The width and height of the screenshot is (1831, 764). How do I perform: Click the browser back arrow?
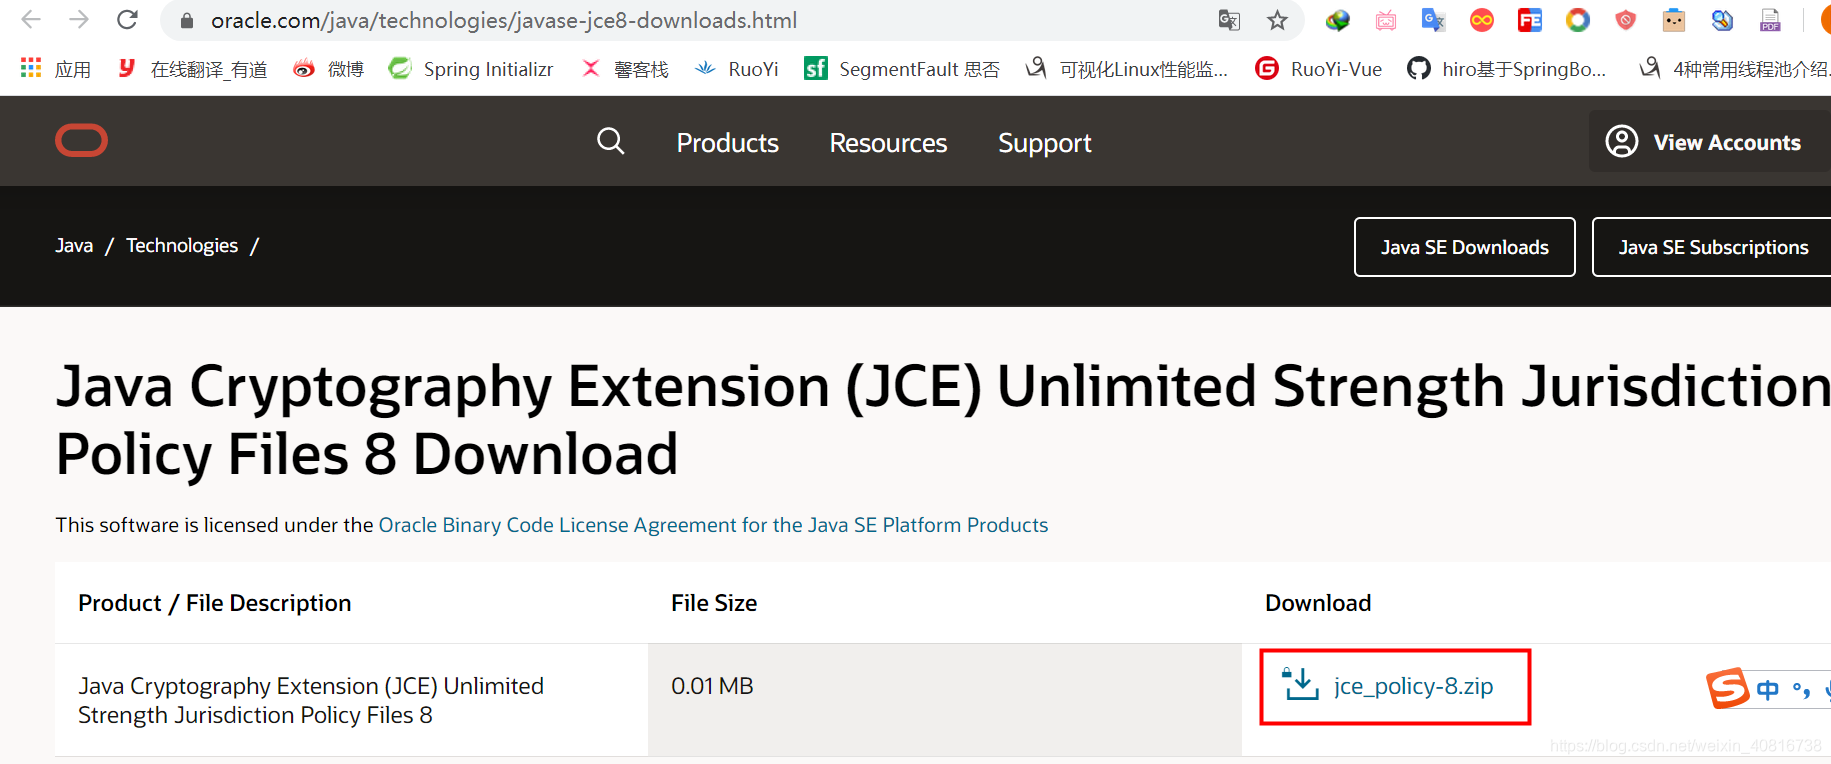point(31,20)
